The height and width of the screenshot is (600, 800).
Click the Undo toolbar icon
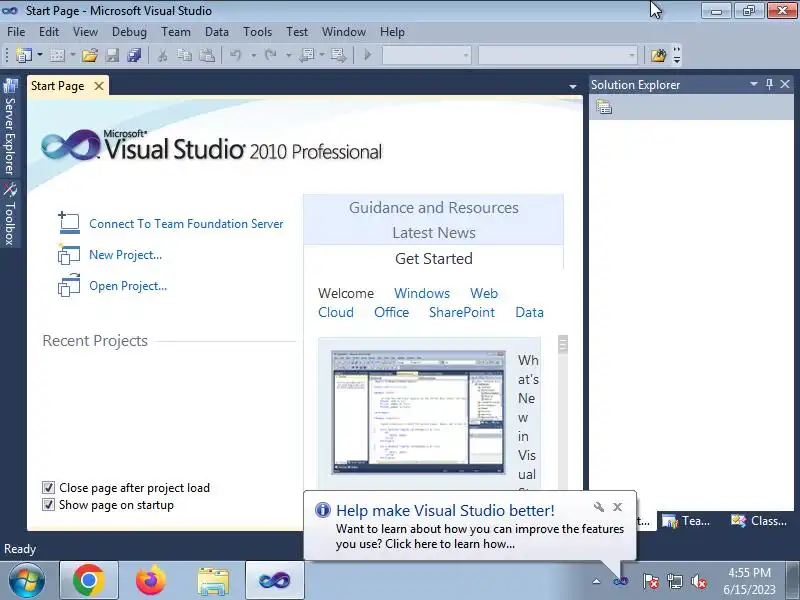click(235, 55)
